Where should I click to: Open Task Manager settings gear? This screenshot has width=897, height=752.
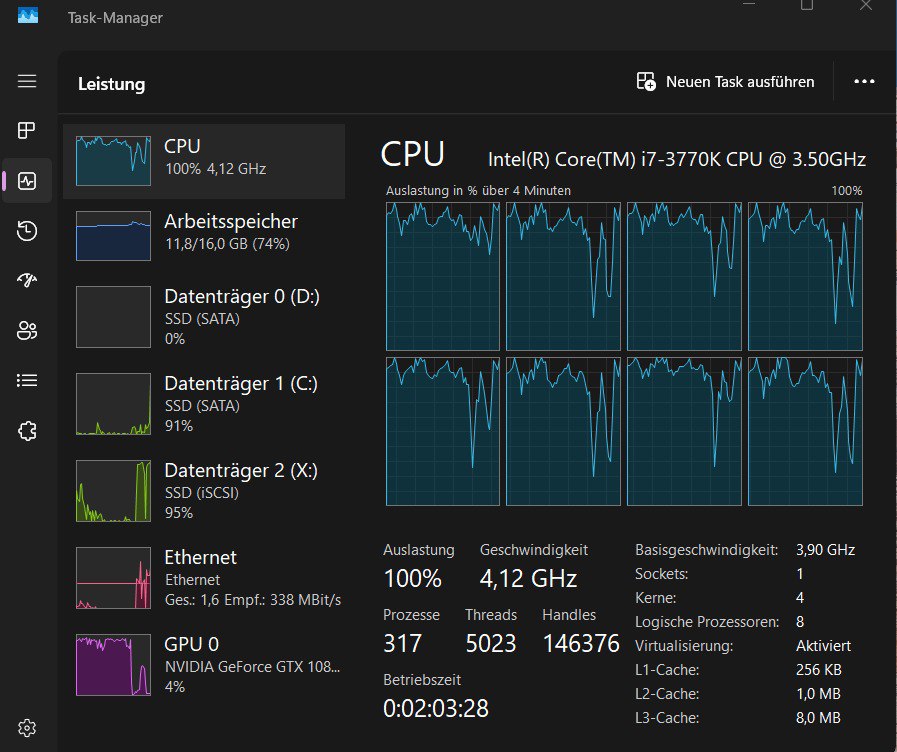[27, 728]
